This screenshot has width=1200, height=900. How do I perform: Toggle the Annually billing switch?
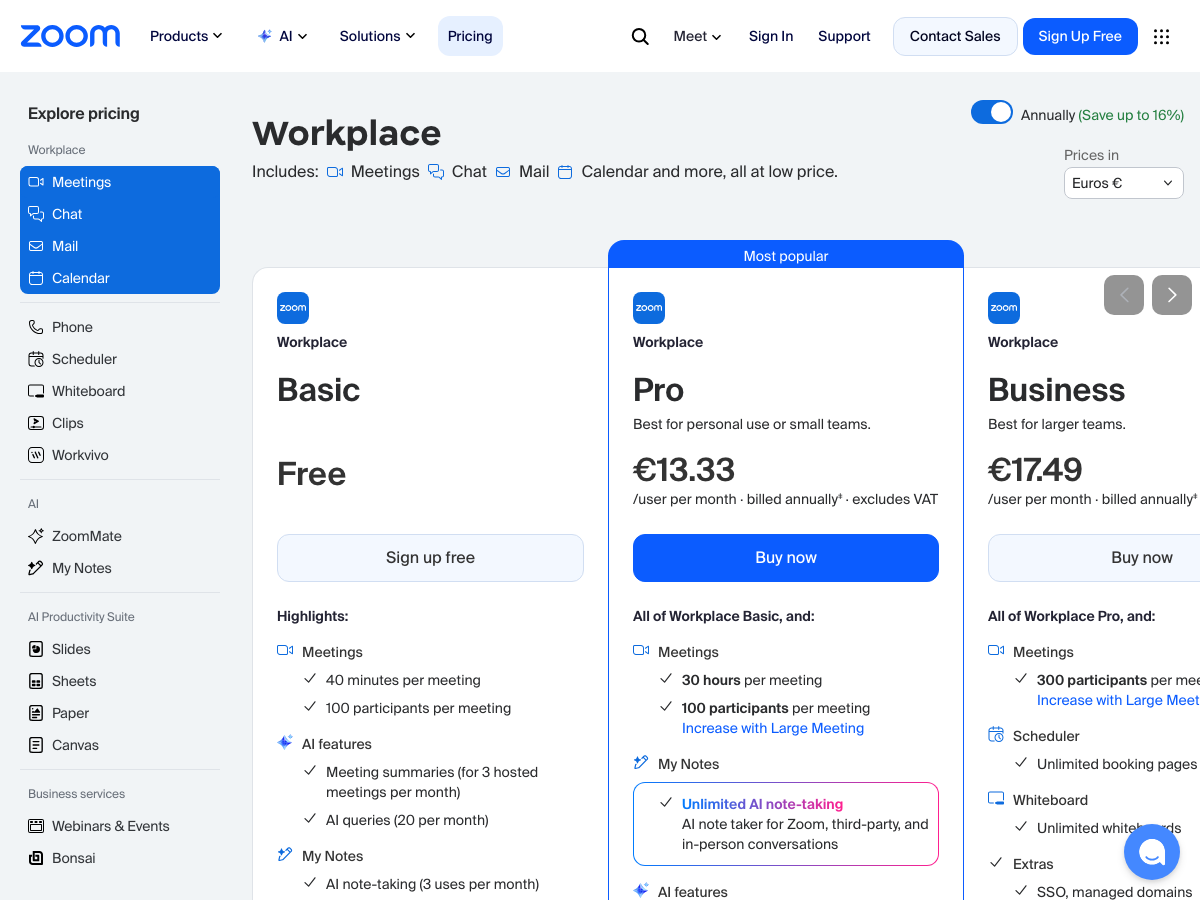click(x=992, y=113)
